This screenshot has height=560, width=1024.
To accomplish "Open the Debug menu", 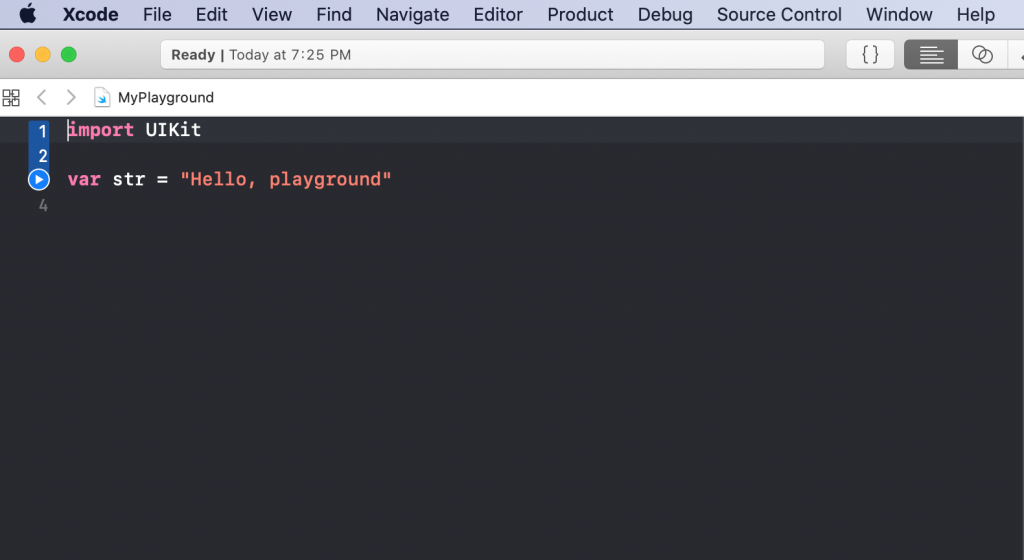I will [x=665, y=14].
